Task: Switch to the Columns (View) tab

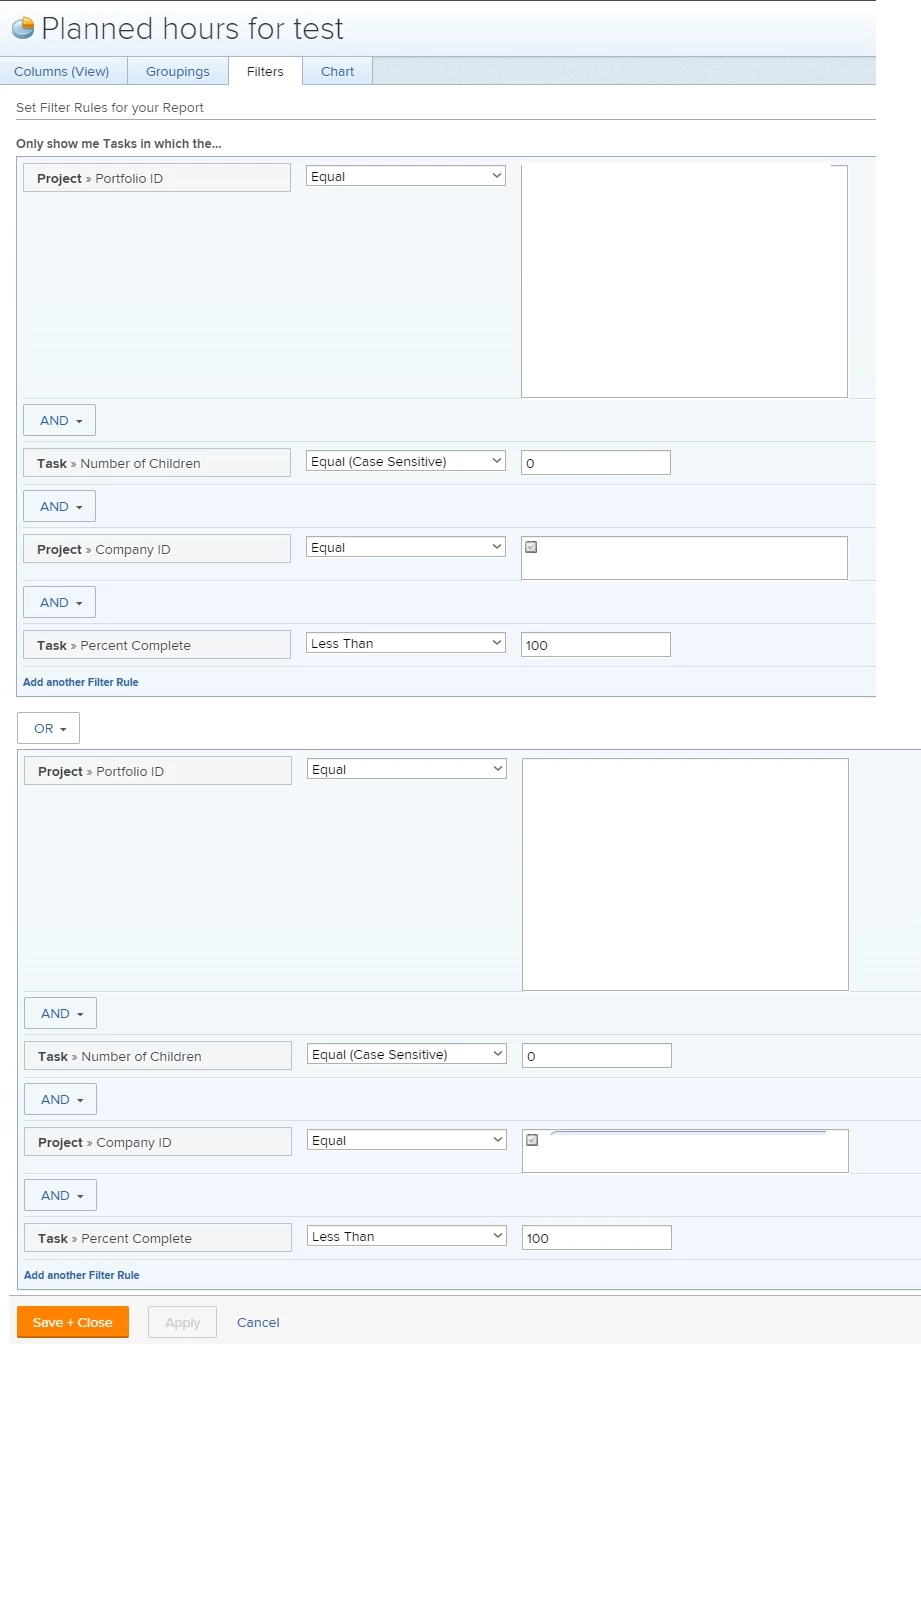Action: click(x=63, y=71)
